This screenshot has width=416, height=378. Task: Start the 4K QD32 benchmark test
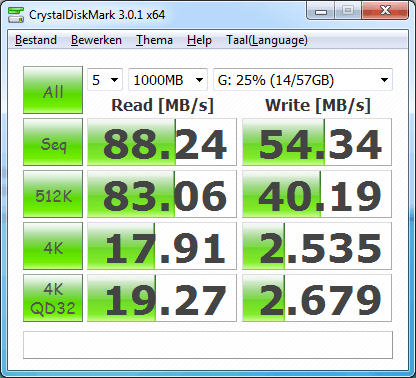click(x=53, y=298)
